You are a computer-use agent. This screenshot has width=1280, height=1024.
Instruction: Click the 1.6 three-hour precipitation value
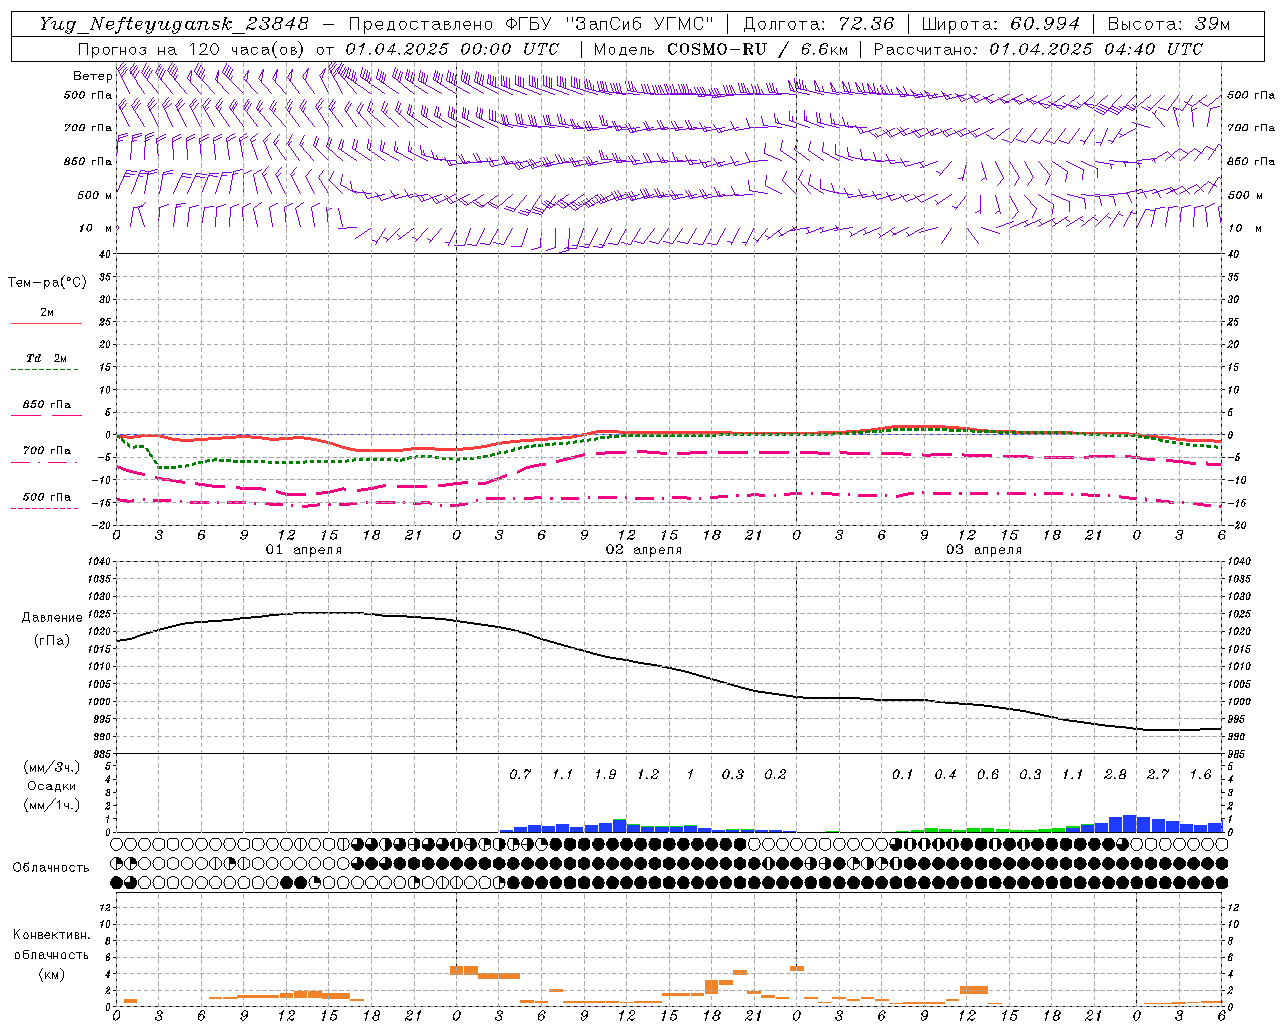coord(1200,775)
